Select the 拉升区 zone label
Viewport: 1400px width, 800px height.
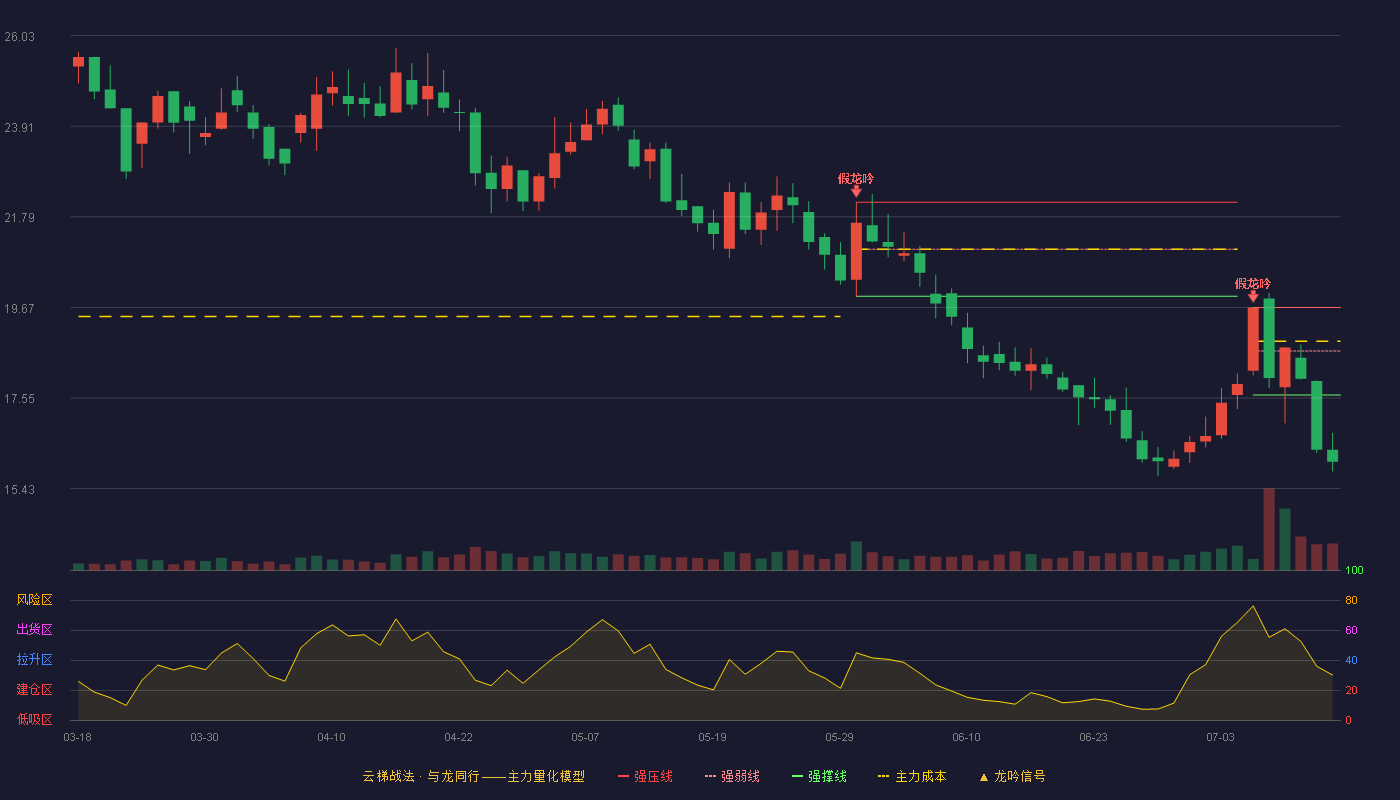coord(35,660)
